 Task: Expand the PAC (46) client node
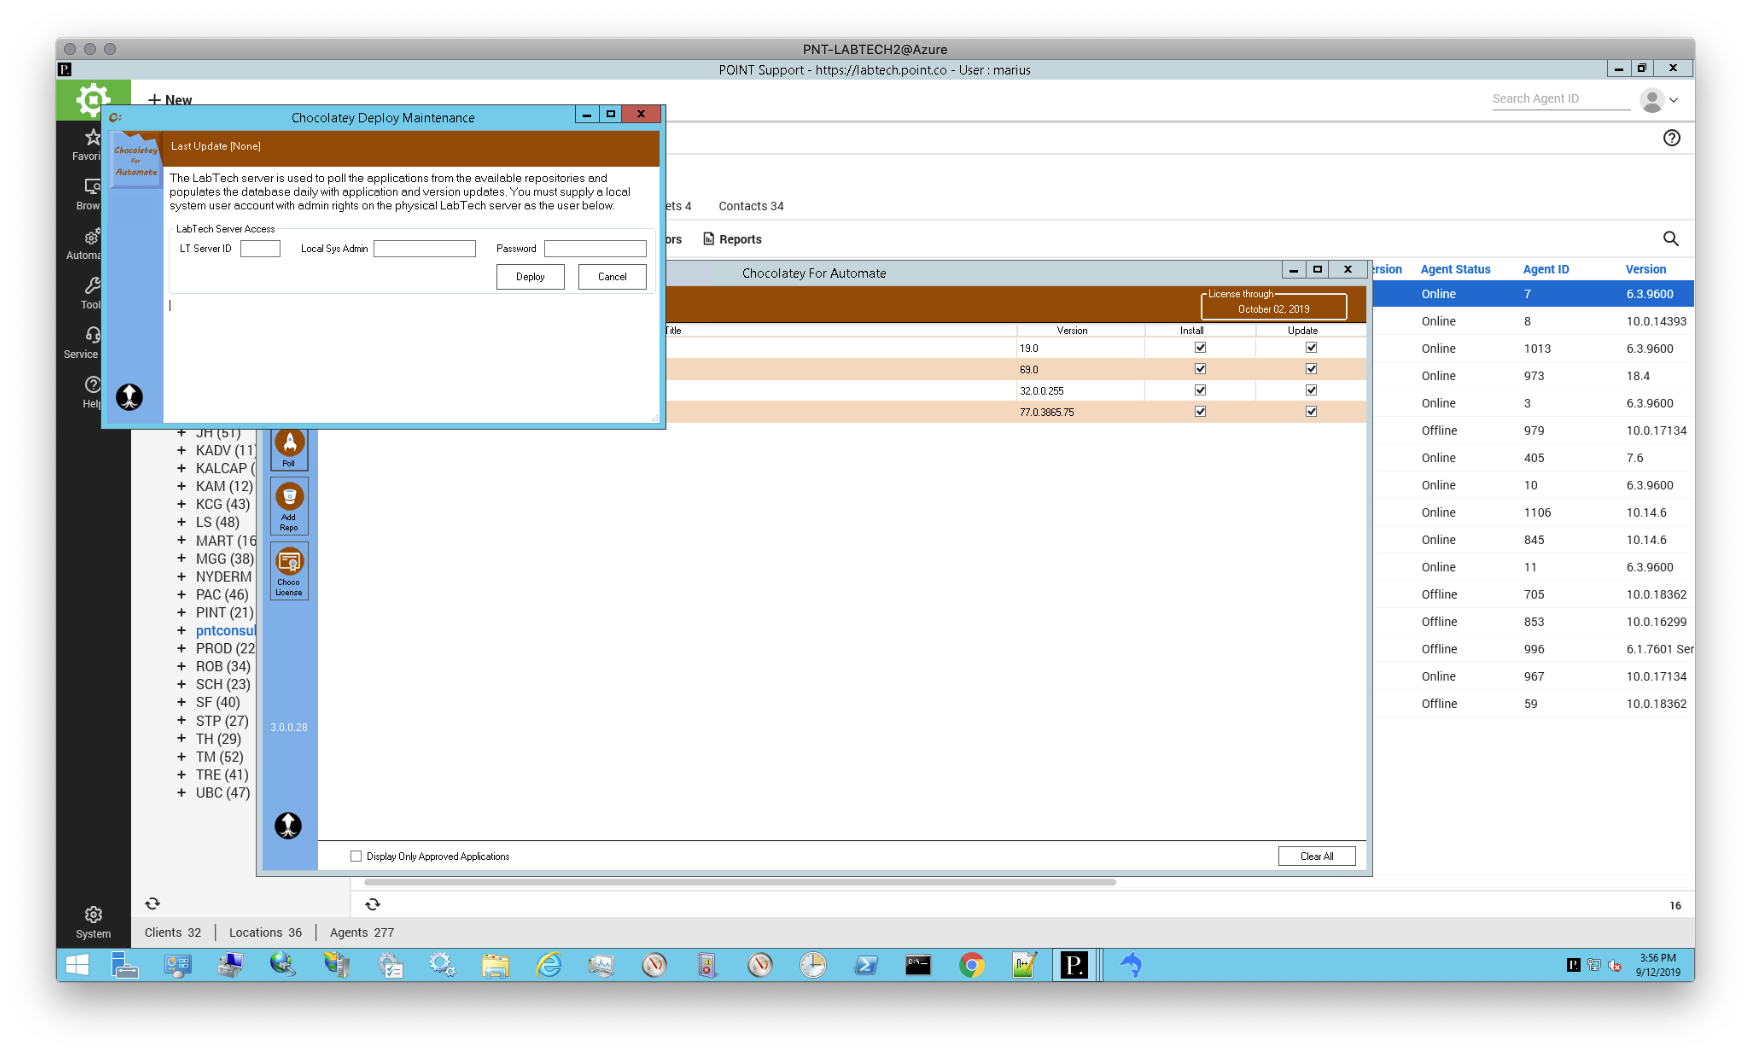tap(181, 595)
